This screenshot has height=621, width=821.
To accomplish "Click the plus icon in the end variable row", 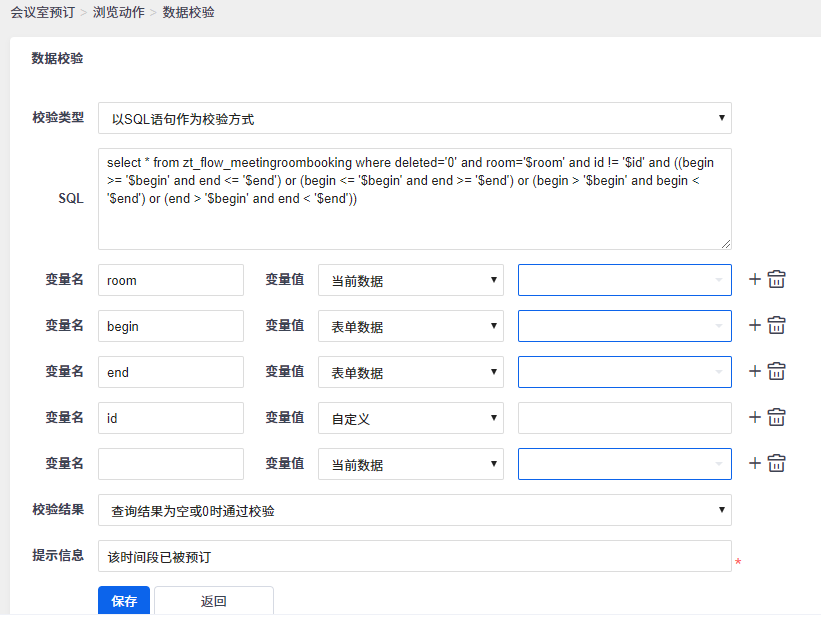I will [x=755, y=372].
